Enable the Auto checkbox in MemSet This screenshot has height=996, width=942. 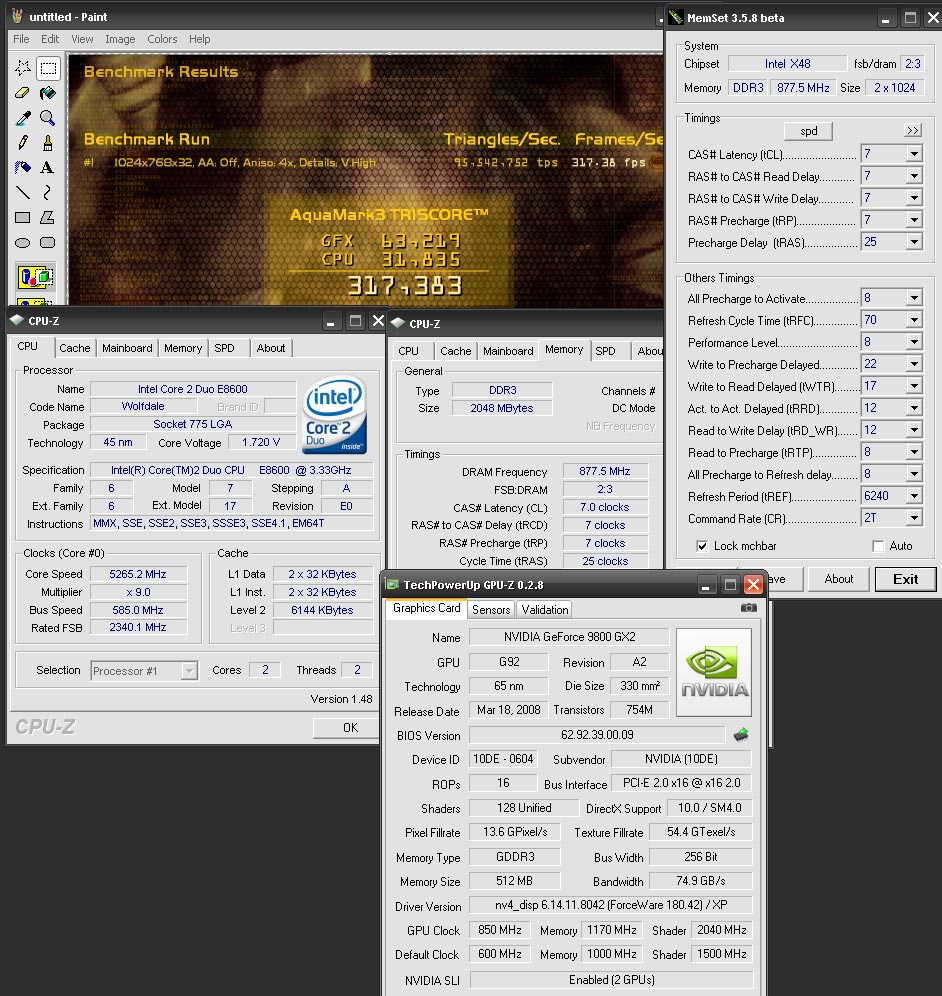pos(878,546)
